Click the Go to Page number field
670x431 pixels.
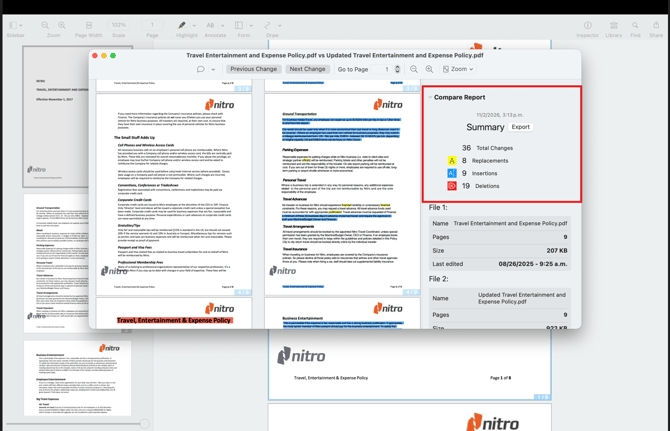(x=387, y=69)
